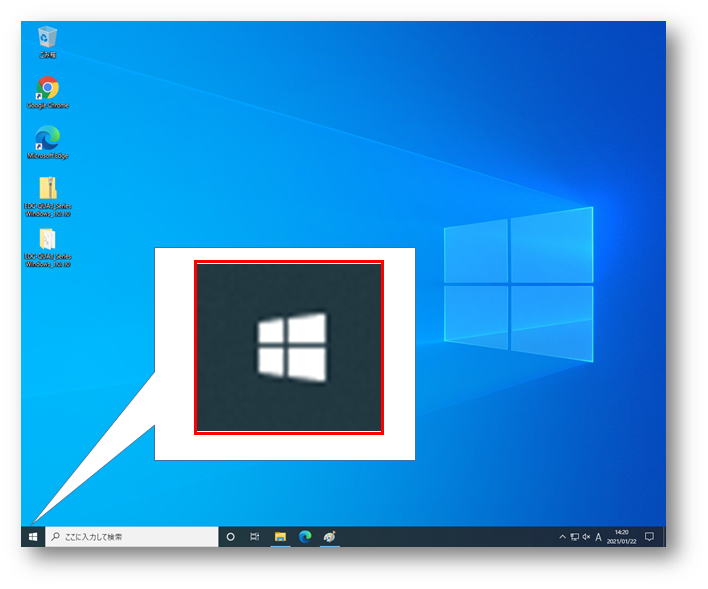Open the clock showing 2021/01/22
Viewport: 708px width, 589px height.
622,537
